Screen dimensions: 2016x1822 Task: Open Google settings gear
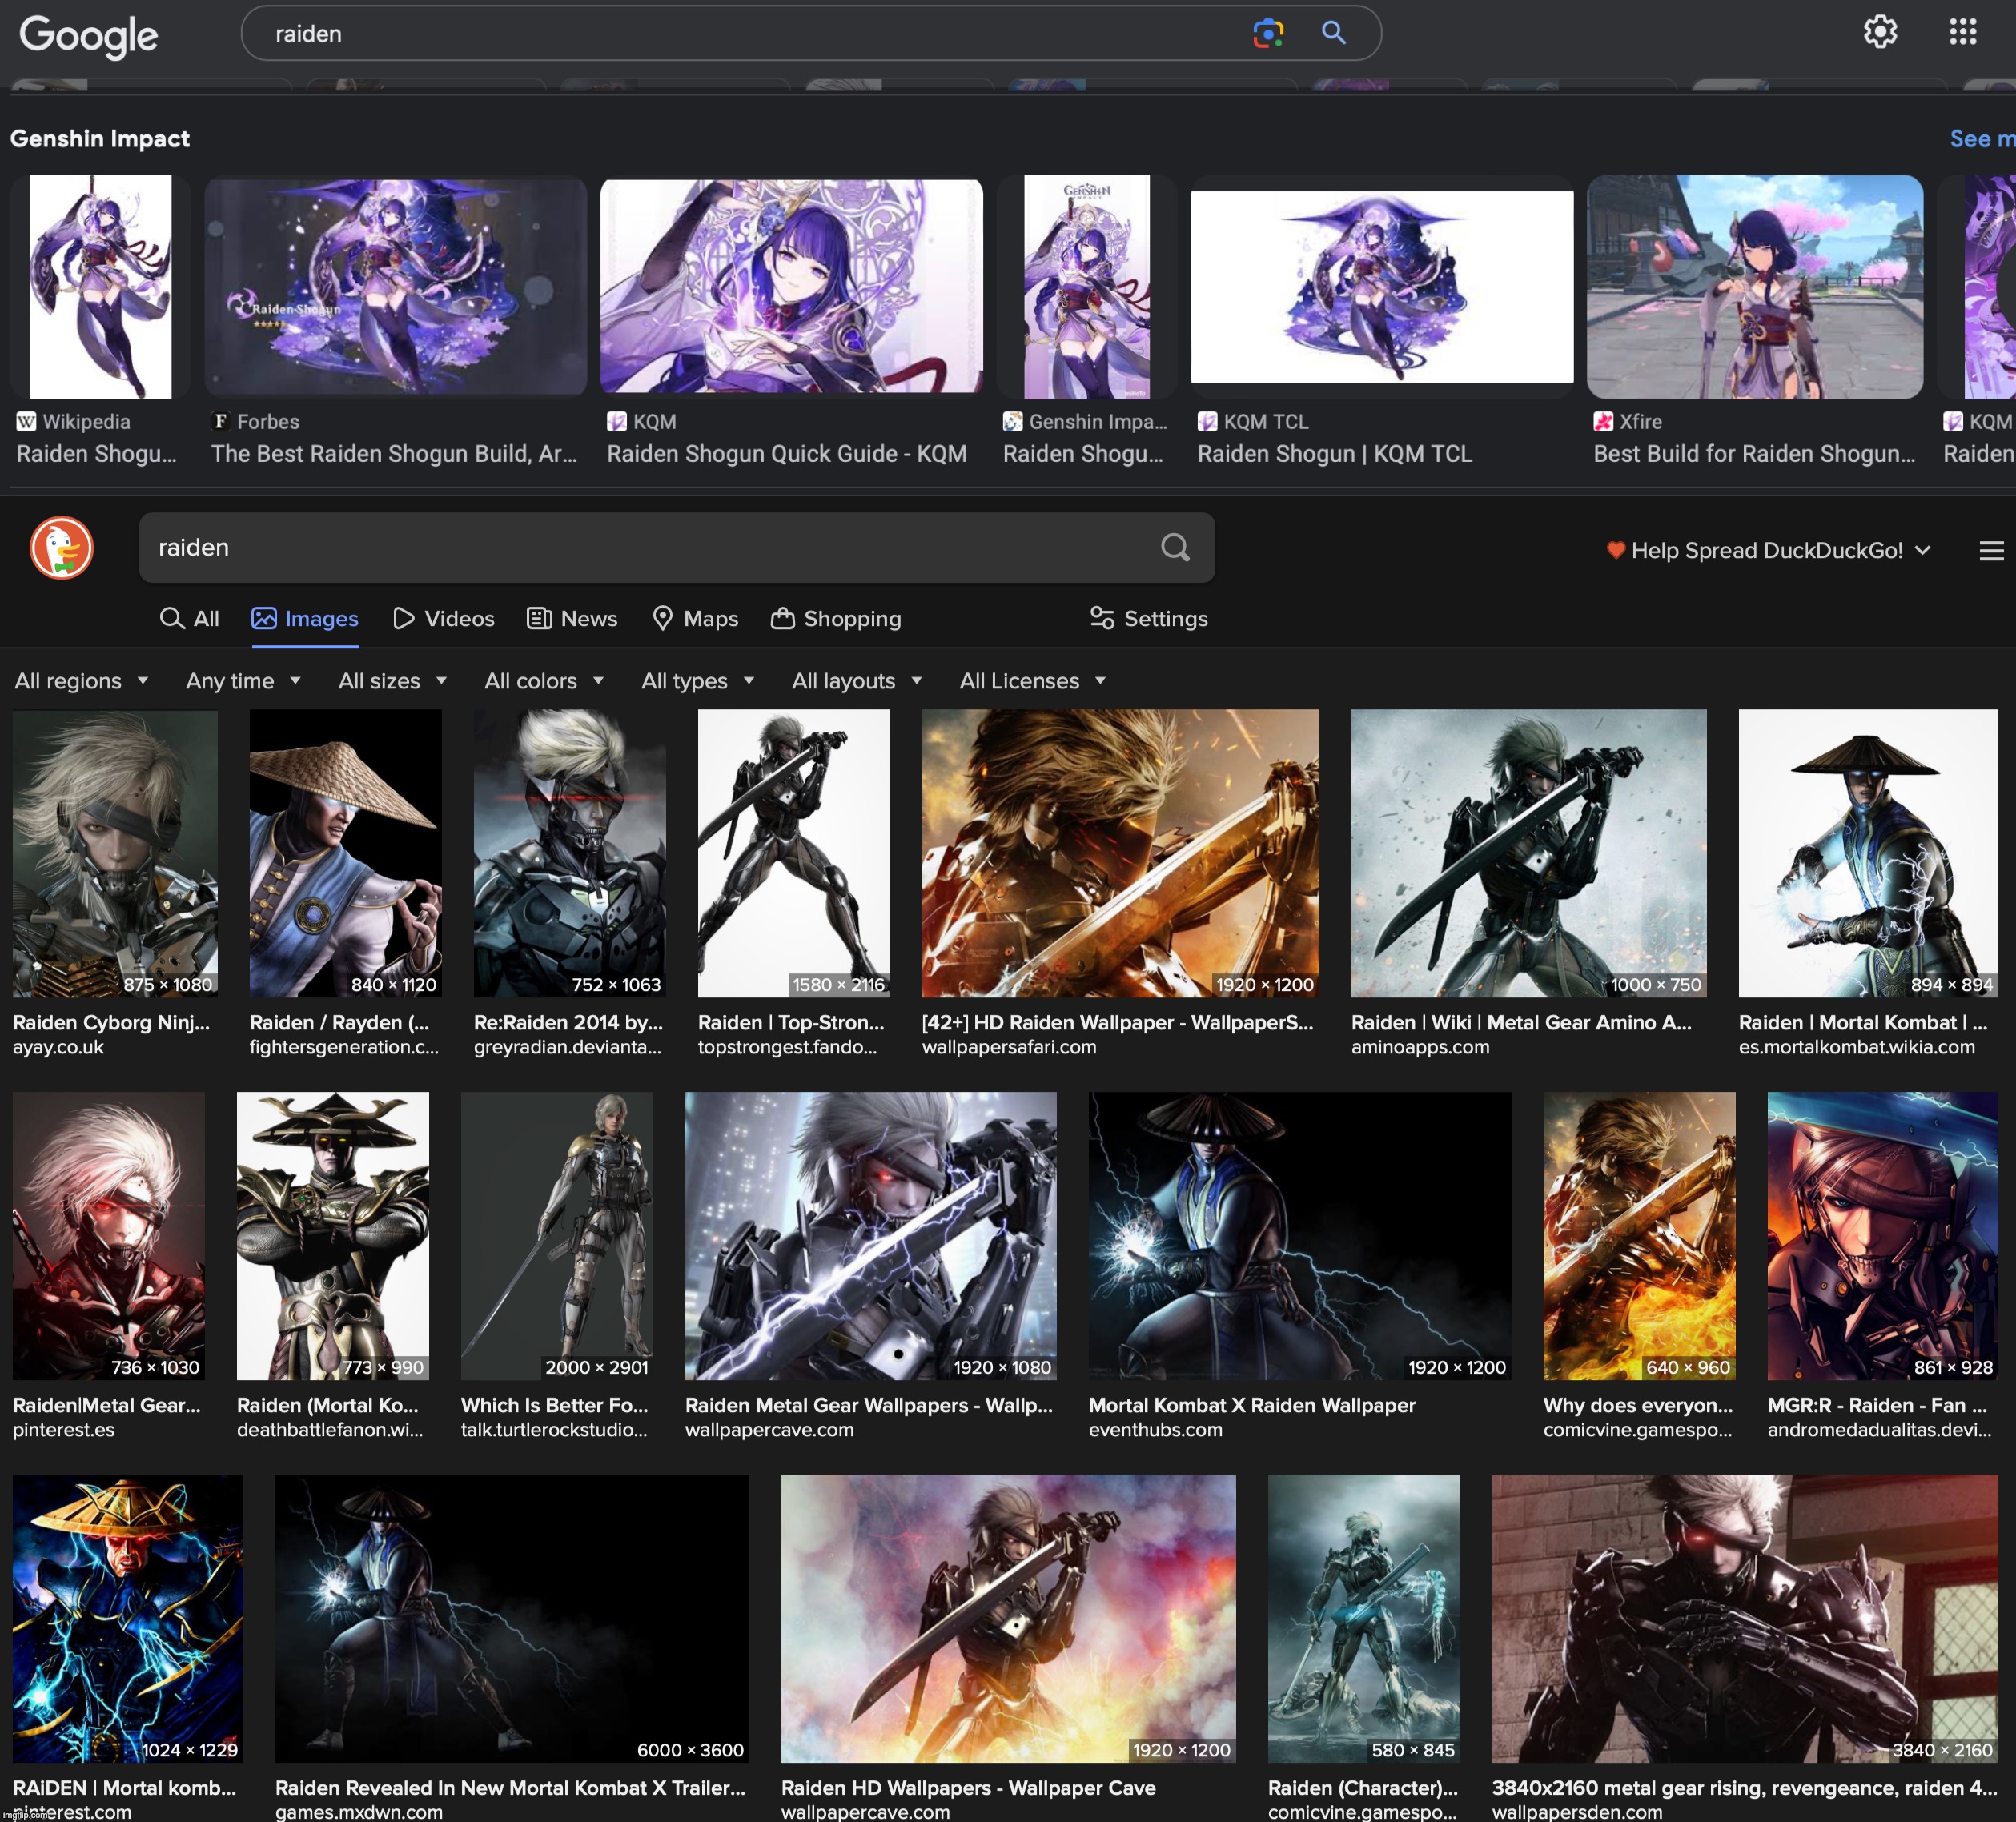(x=1880, y=32)
